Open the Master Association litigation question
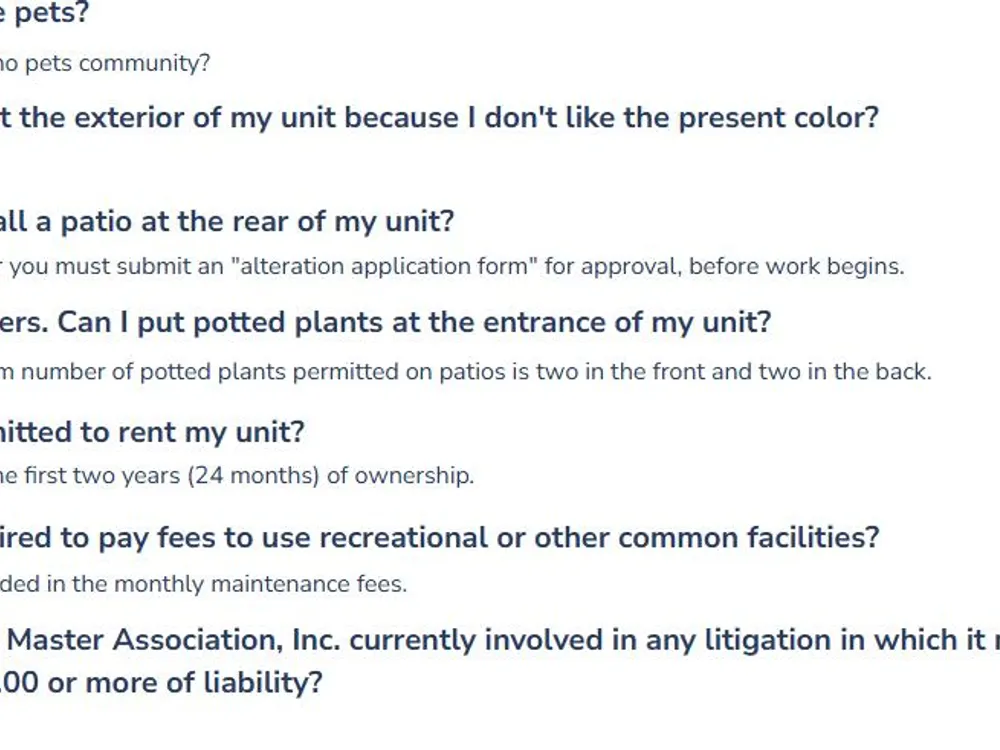 [500, 661]
